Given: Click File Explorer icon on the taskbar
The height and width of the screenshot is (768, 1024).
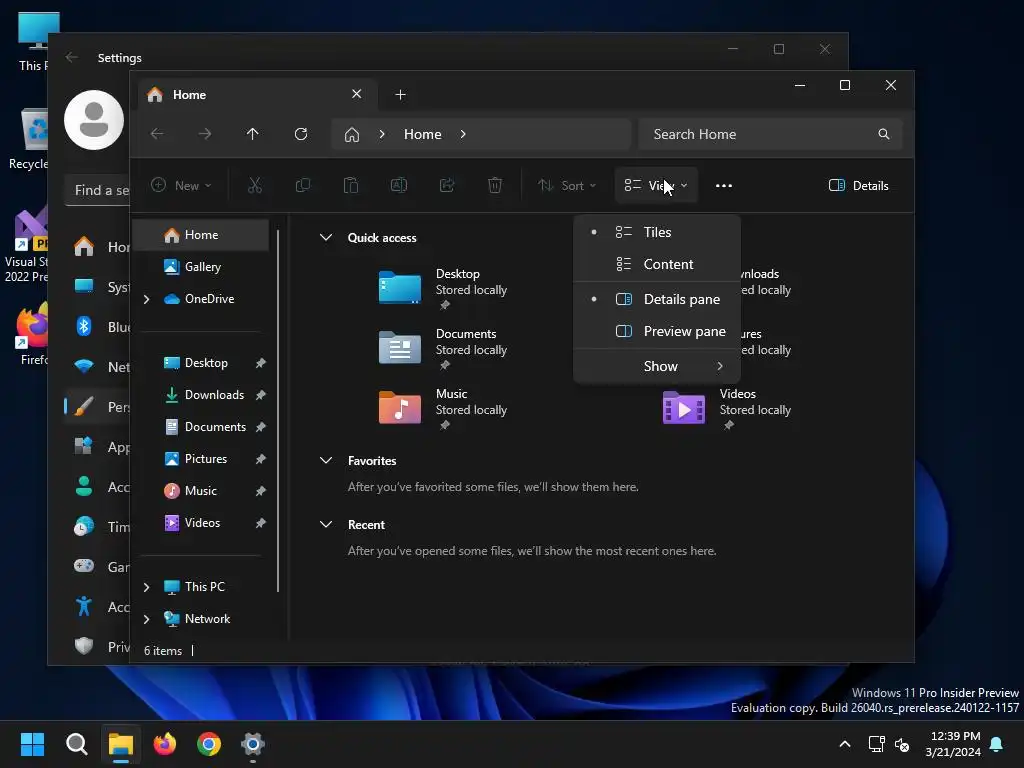Looking at the screenshot, I should 121,744.
